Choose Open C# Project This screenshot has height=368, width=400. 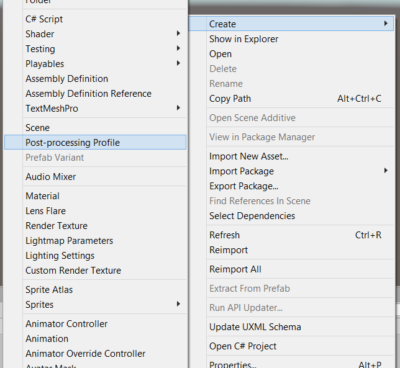click(x=291, y=346)
